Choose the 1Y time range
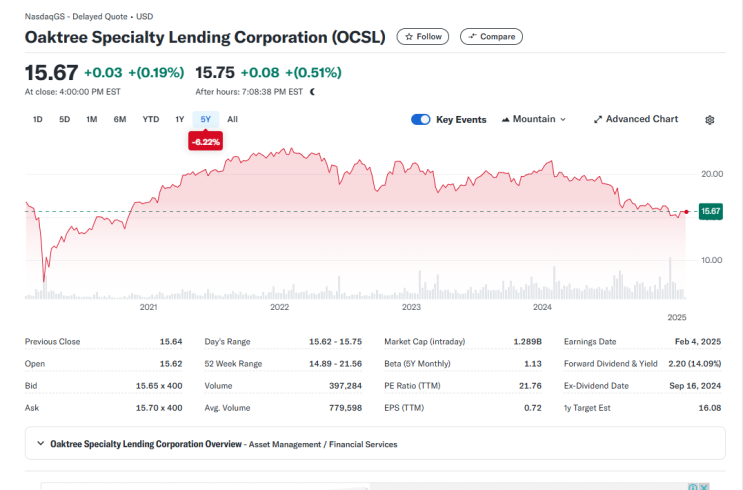This screenshot has height=490, width=743. click(180, 119)
